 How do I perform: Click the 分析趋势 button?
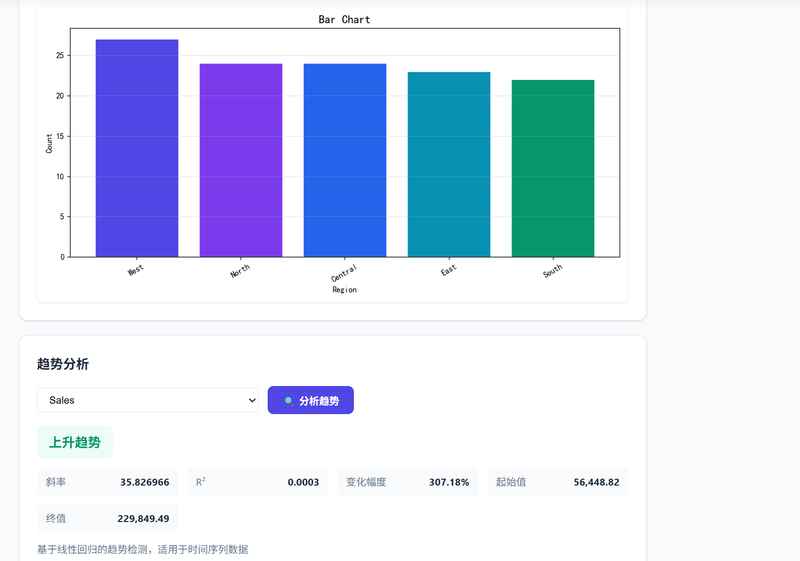pos(311,400)
